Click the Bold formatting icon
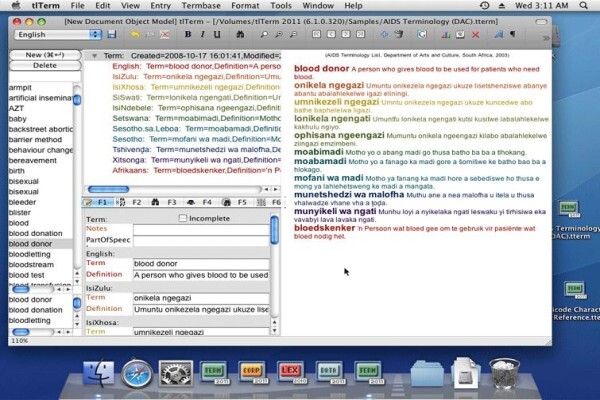Screen dimensions: 600x400 coord(188,34)
